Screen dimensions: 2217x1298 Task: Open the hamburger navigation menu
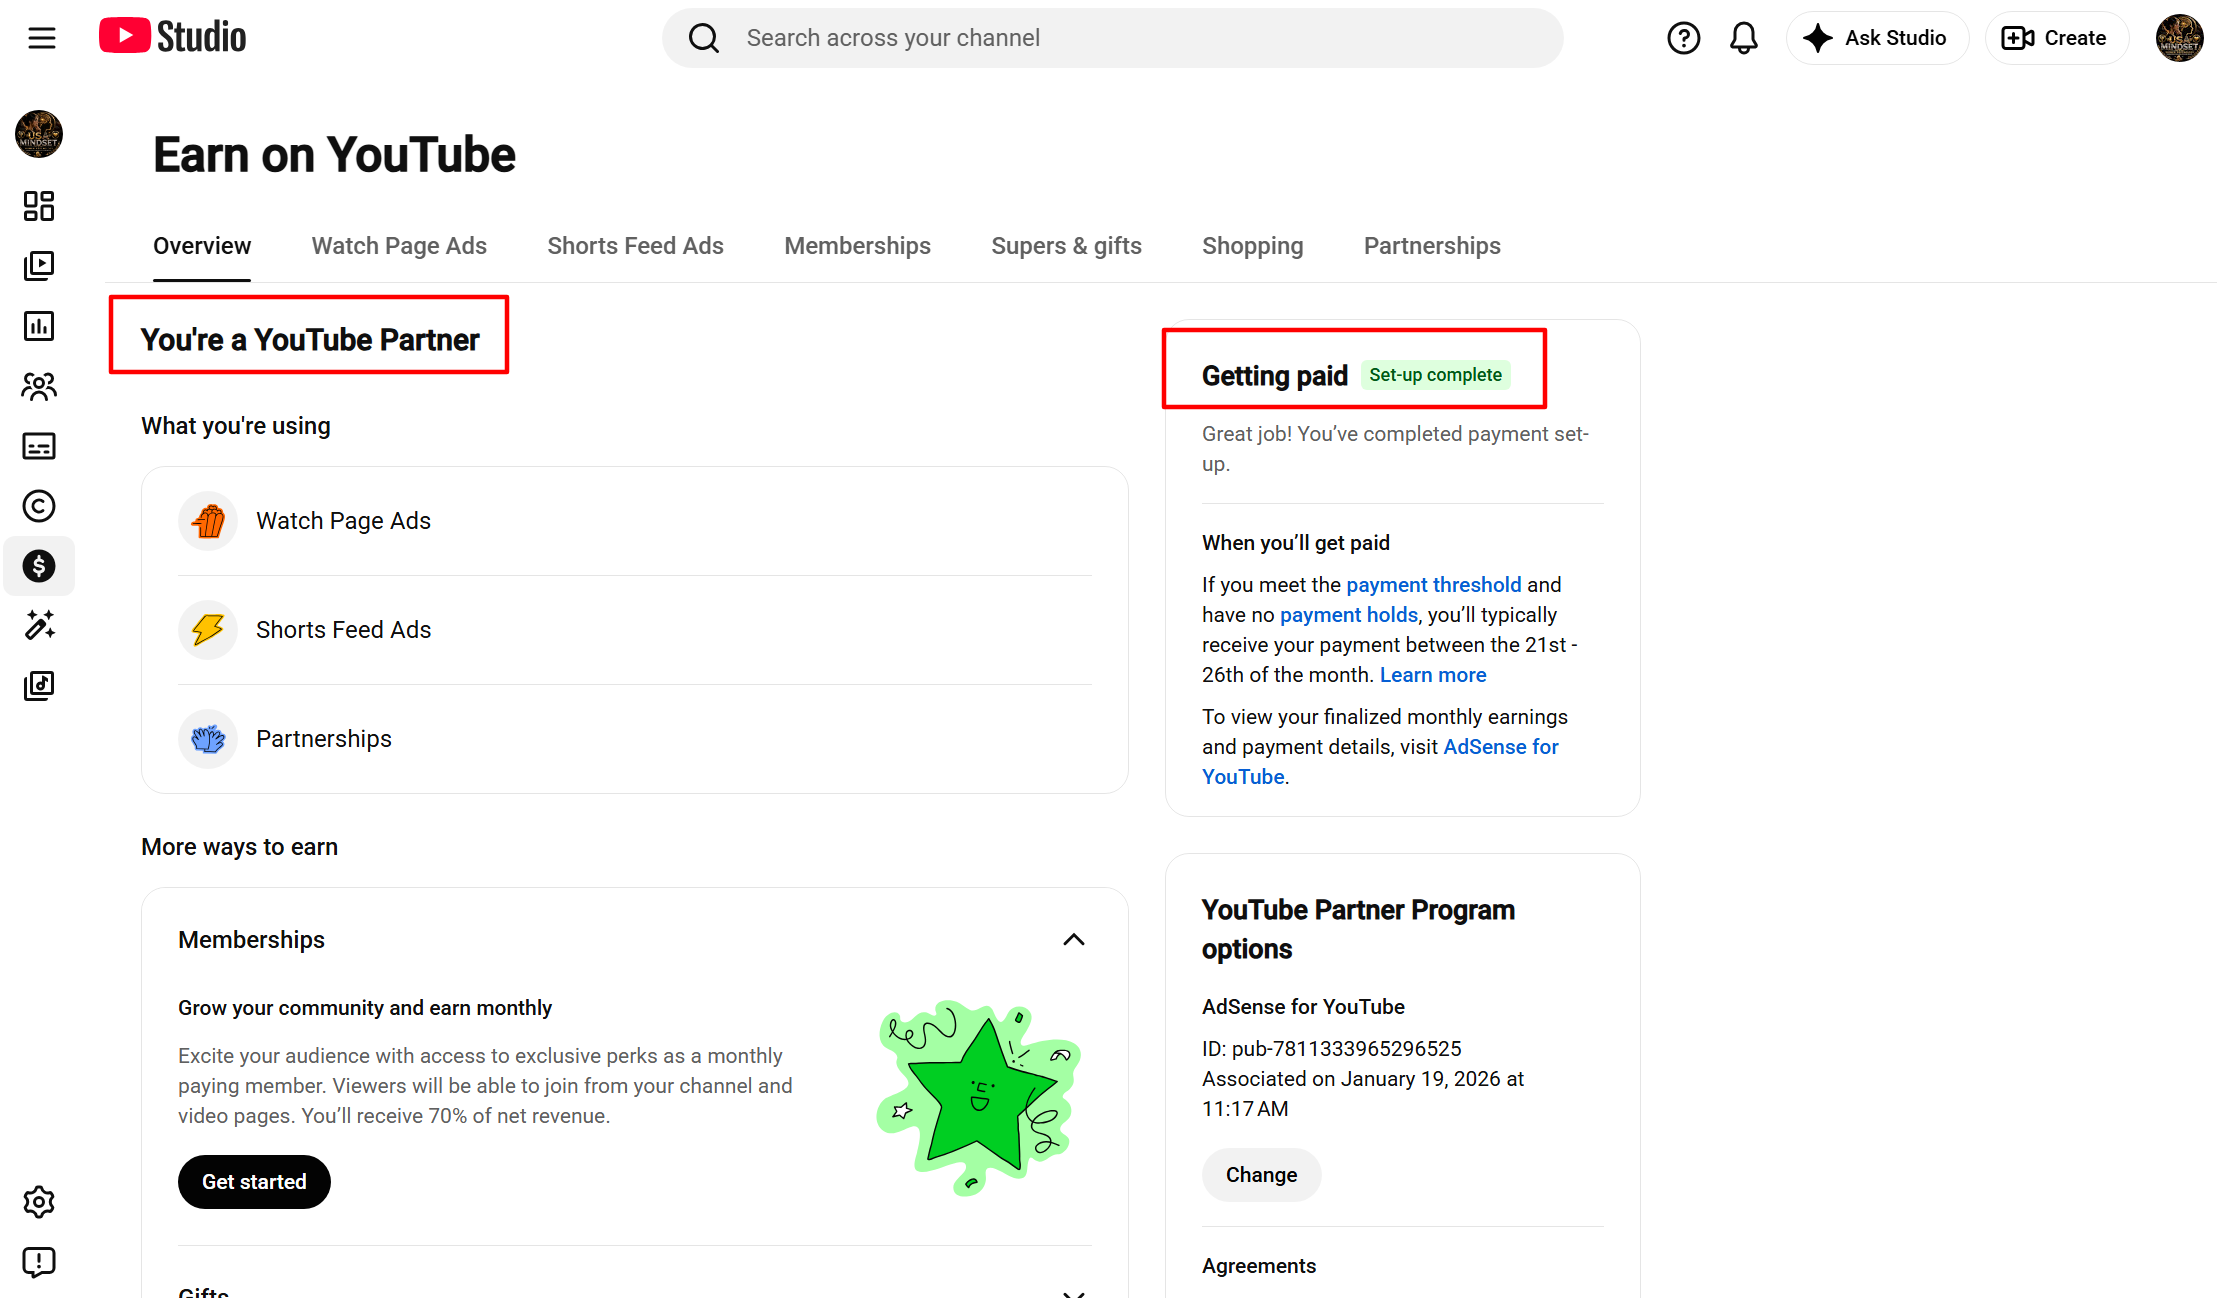pyautogui.click(x=41, y=38)
